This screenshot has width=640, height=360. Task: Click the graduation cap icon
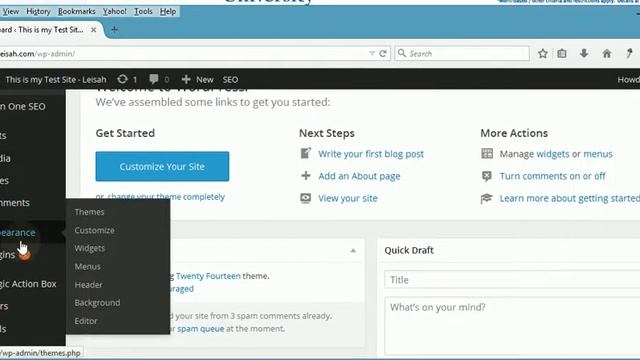click(487, 198)
